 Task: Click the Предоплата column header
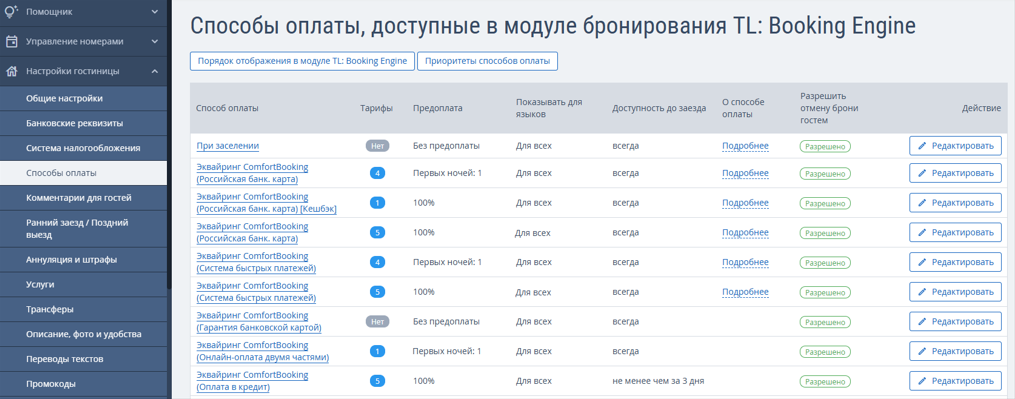[438, 108]
